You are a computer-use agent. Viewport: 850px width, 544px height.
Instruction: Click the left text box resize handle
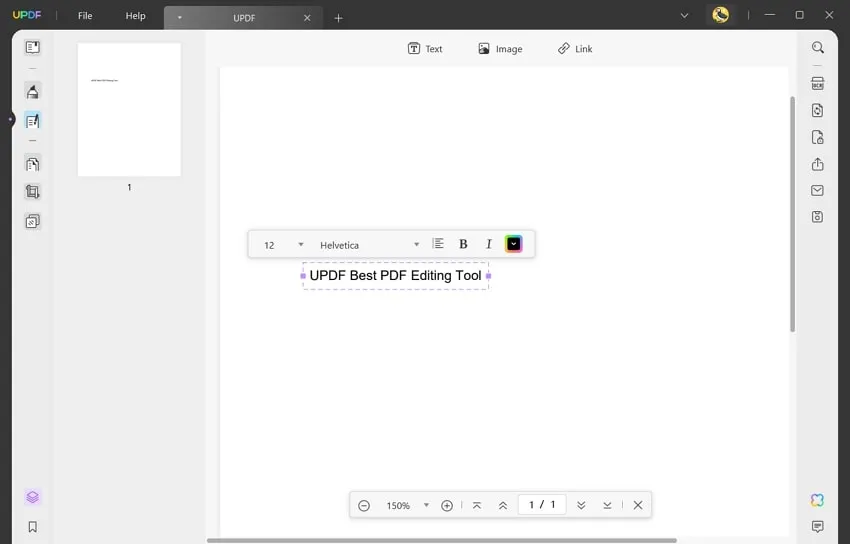click(x=303, y=276)
